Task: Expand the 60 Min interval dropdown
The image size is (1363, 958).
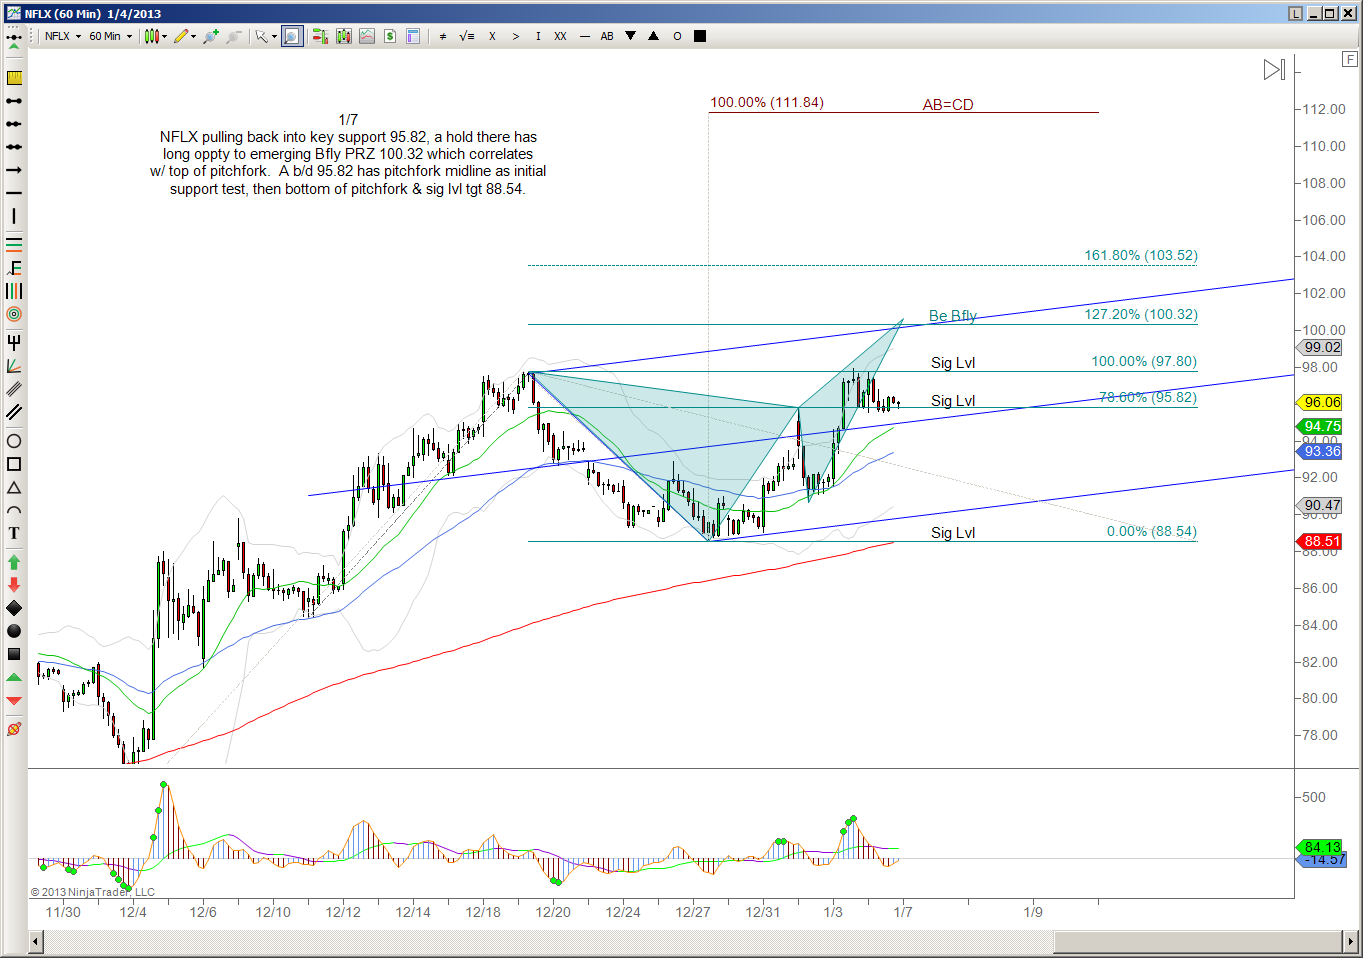Action: click(x=110, y=36)
